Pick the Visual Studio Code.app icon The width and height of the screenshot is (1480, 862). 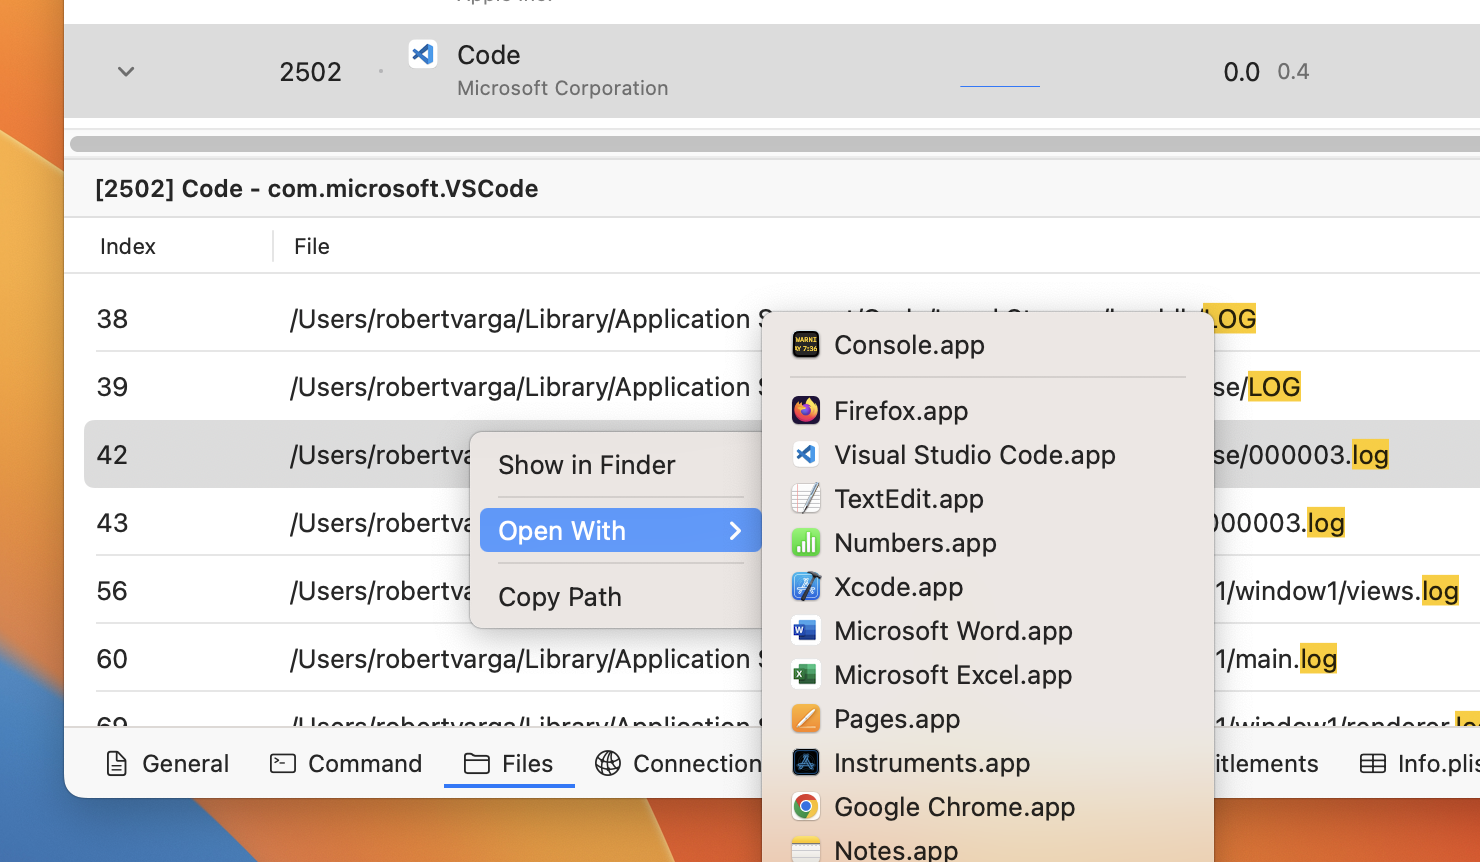pos(806,455)
